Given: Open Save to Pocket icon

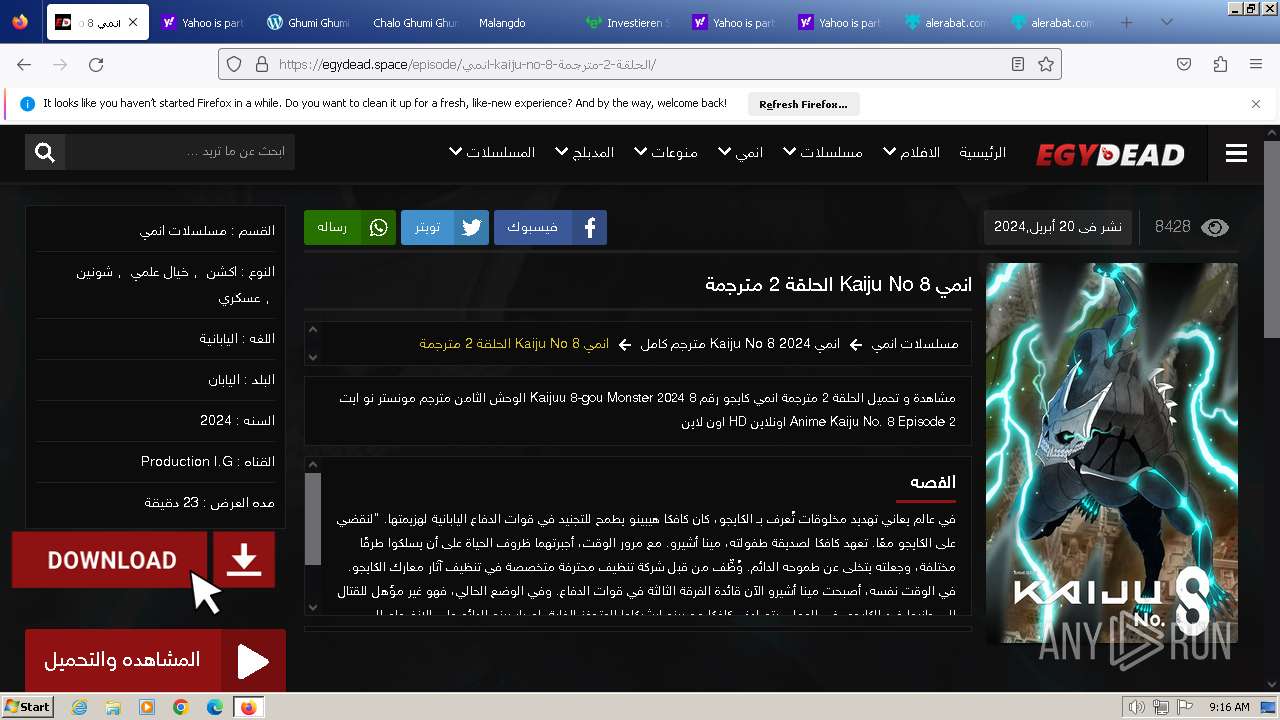Looking at the screenshot, I should 1184,64.
